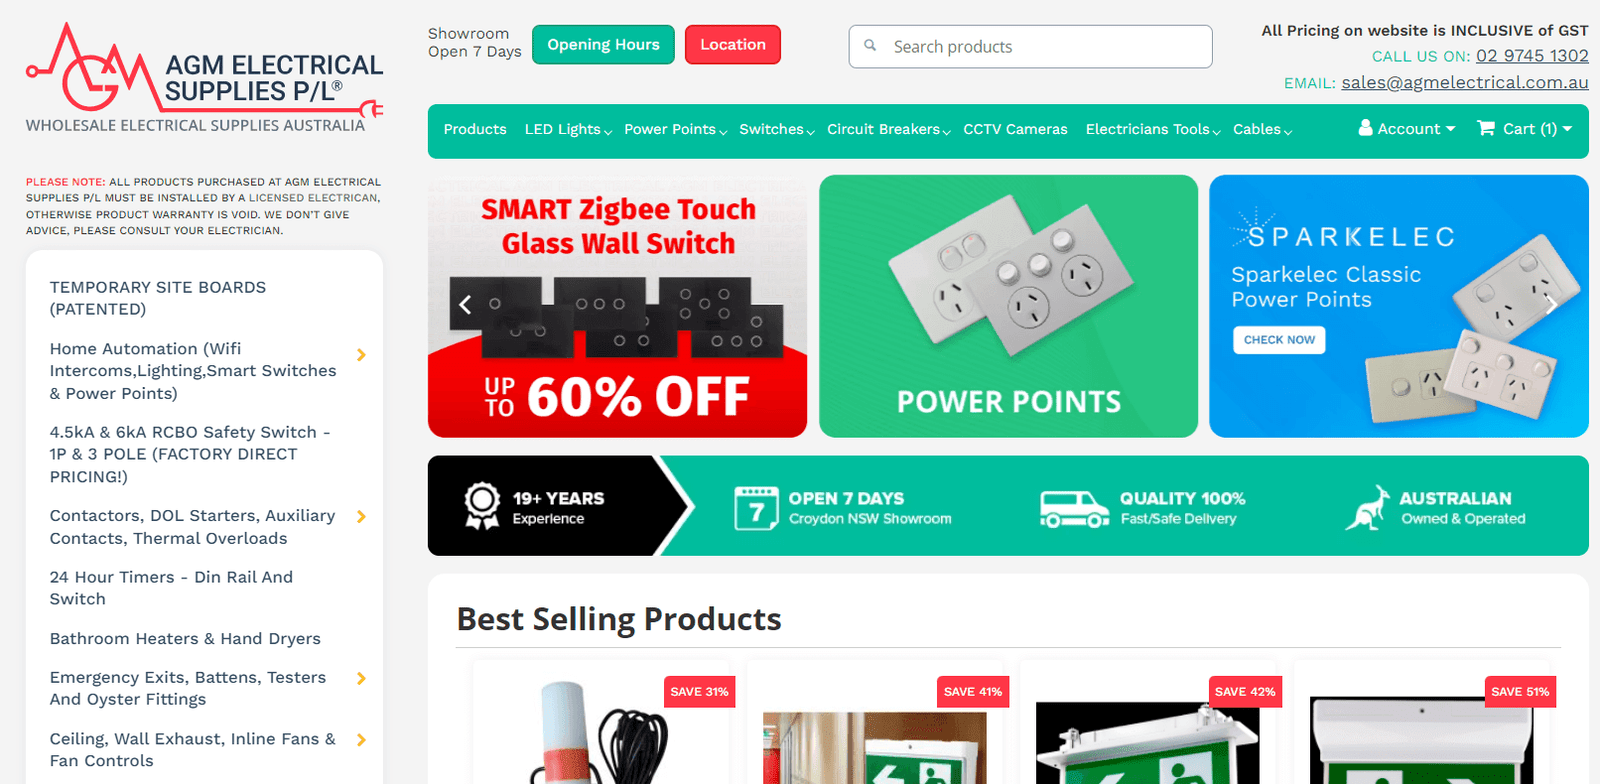The image size is (1600, 784).
Task: Click the AGM Electrical Supplies logo
Action: pyautogui.click(x=204, y=78)
